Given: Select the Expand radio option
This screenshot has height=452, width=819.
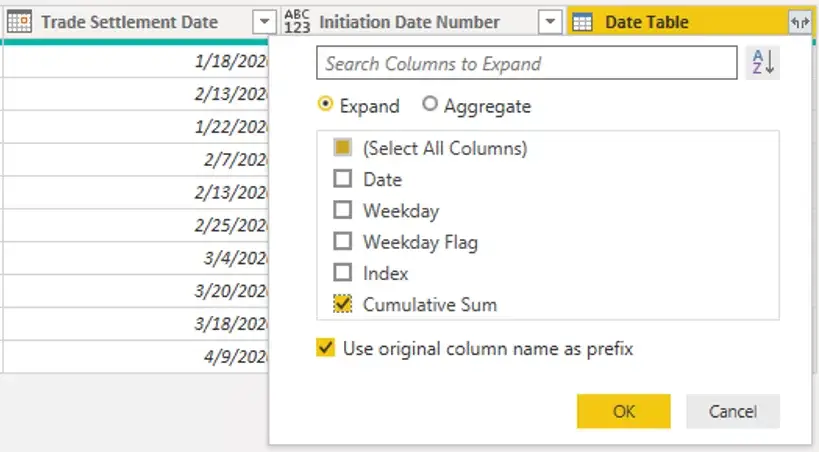Looking at the screenshot, I should 325,104.
